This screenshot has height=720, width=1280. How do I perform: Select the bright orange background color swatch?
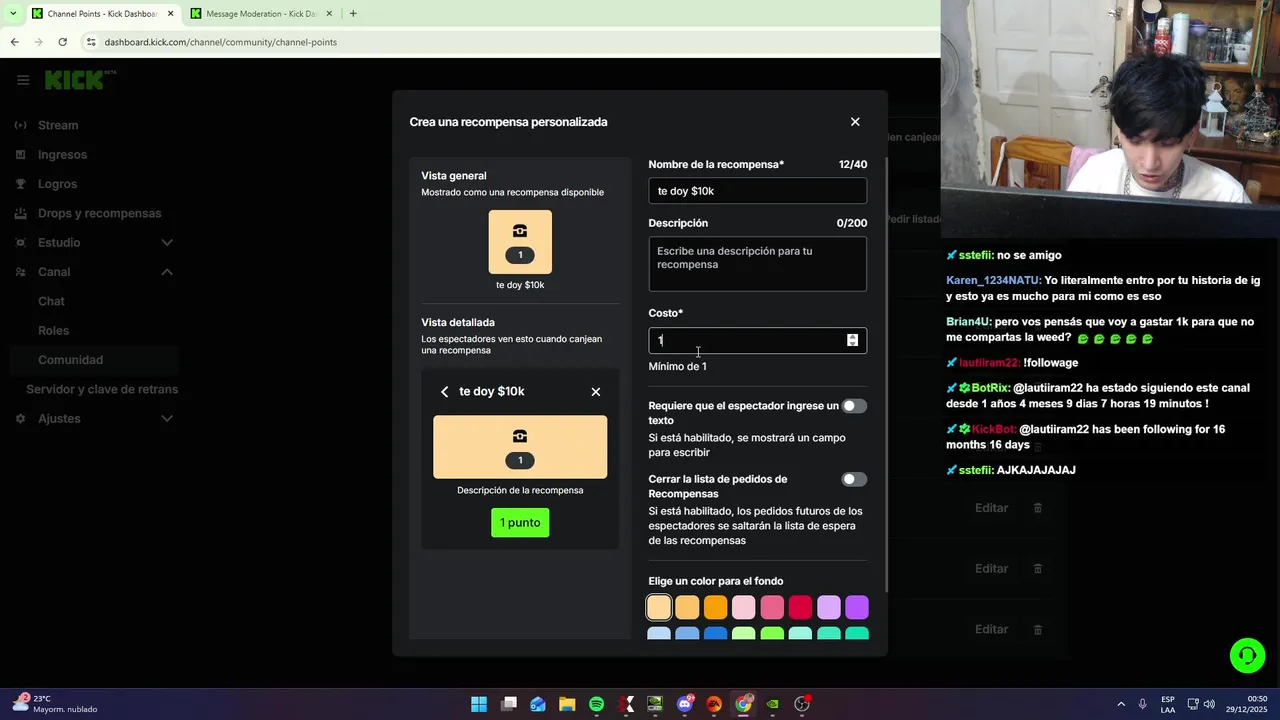click(x=715, y=607)
